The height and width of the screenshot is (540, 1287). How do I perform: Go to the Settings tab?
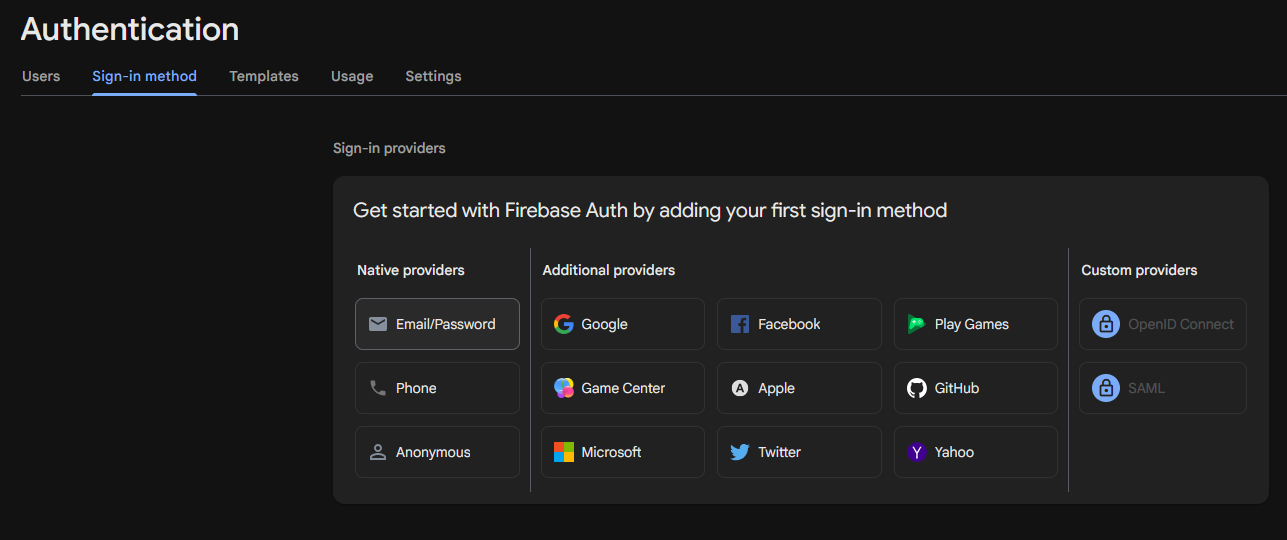(433, 76)
